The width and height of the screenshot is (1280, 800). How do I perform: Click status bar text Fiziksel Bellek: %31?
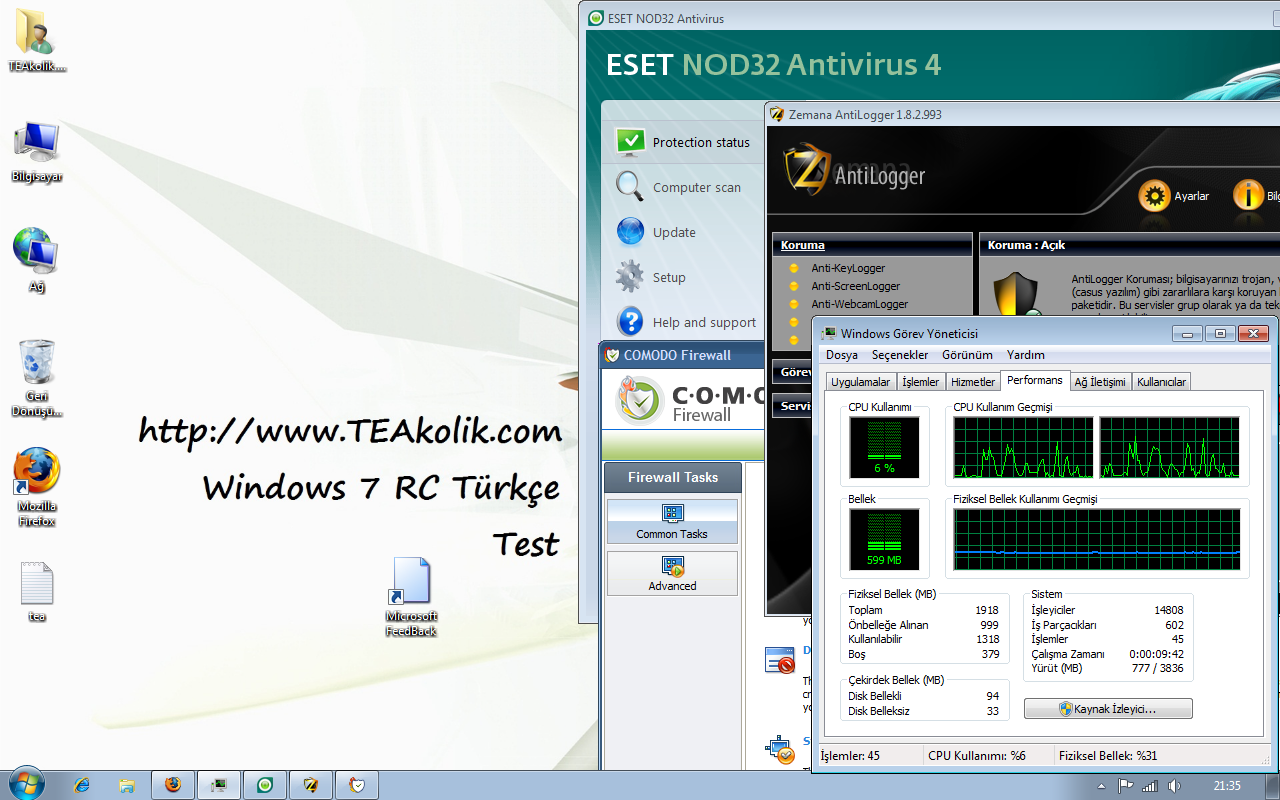(x=1108, y=756)
